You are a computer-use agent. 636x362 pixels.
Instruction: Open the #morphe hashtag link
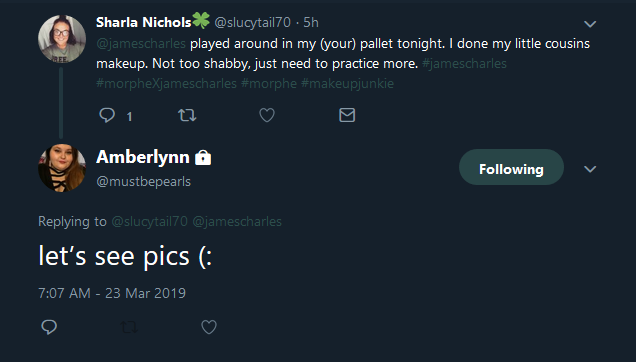[x=269, y=84]
